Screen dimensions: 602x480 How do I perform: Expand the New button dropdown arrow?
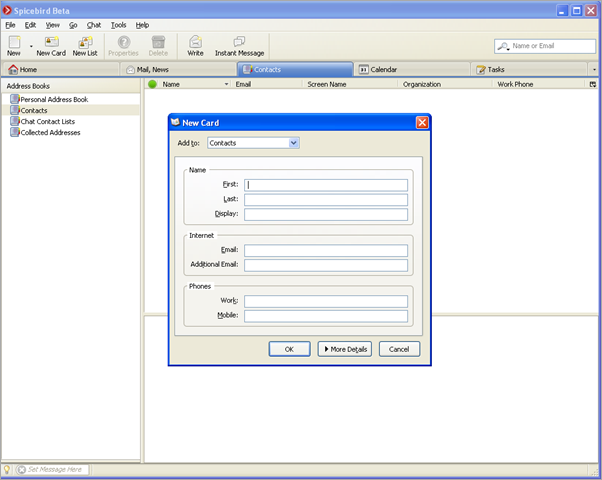[31, 46]
